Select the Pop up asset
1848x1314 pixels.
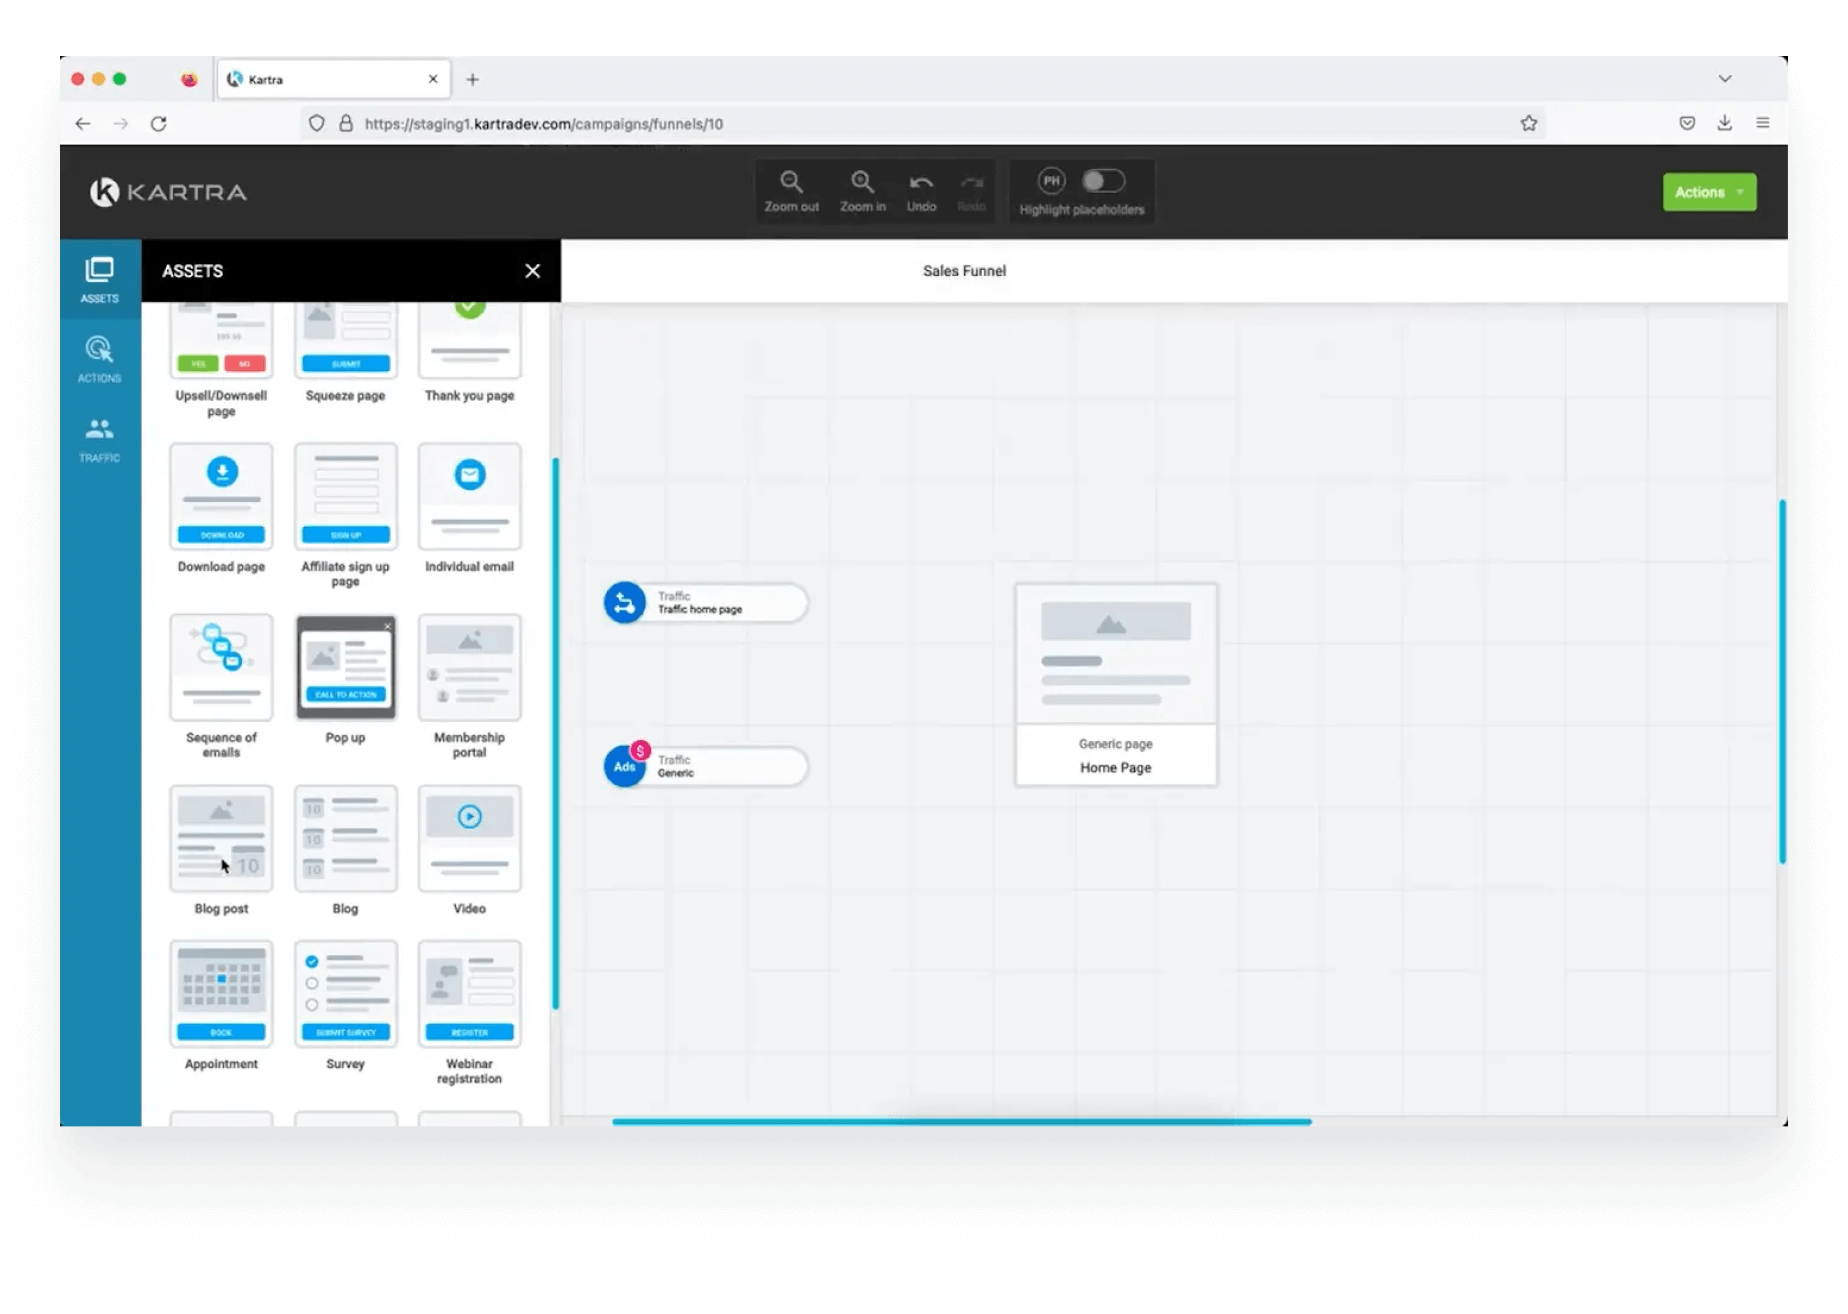coord(346,668)
